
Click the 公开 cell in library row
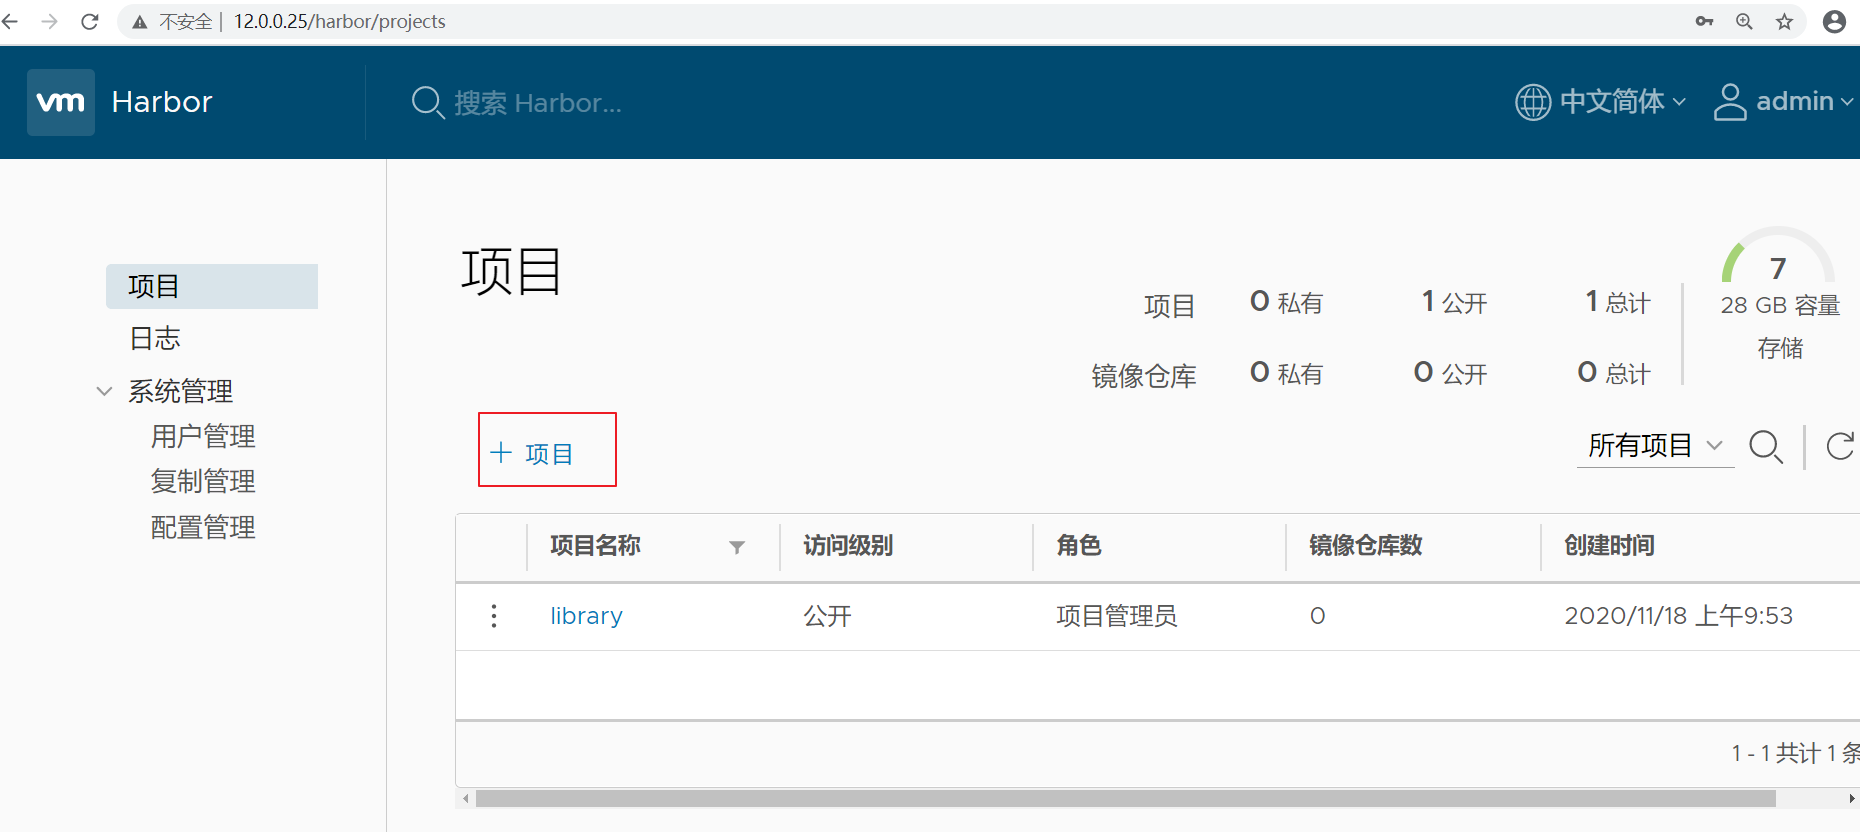tap(828, 616)
